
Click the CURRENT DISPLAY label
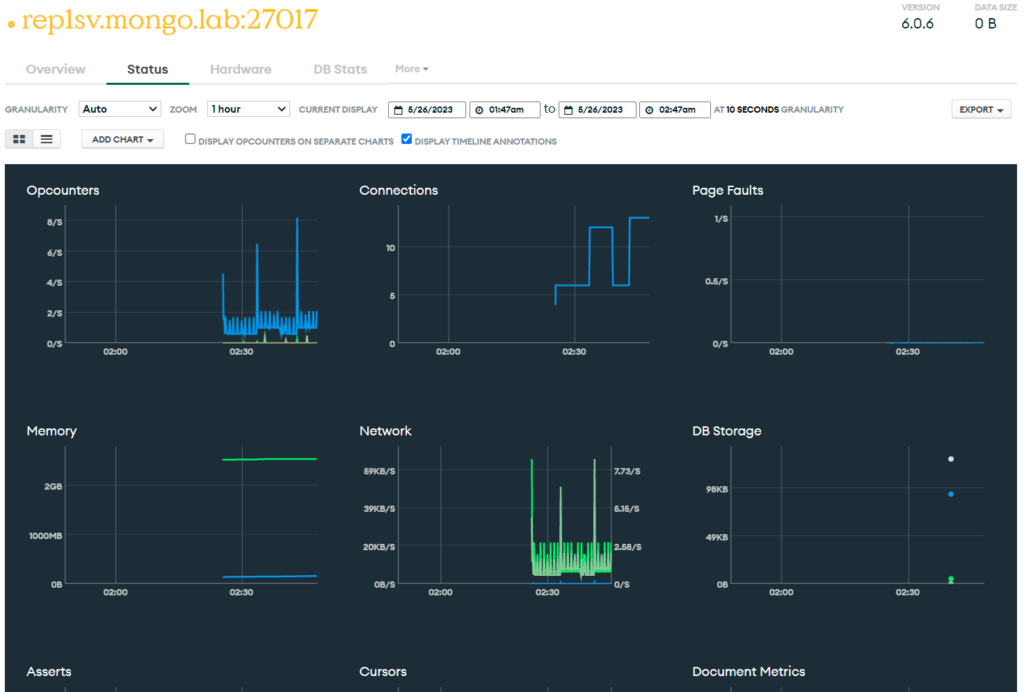(x=338, y=110)
